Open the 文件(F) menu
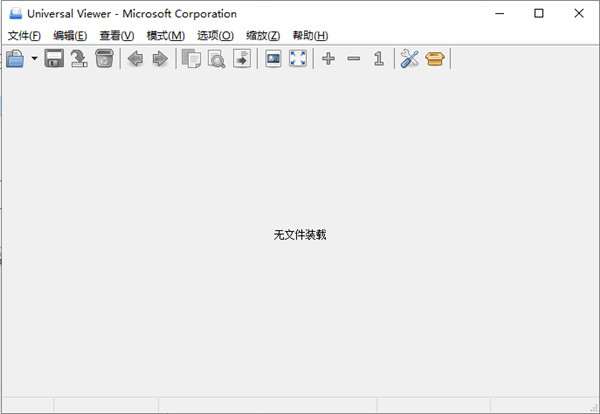This screenshot has height=414, width=600. [x=24, y=36]
